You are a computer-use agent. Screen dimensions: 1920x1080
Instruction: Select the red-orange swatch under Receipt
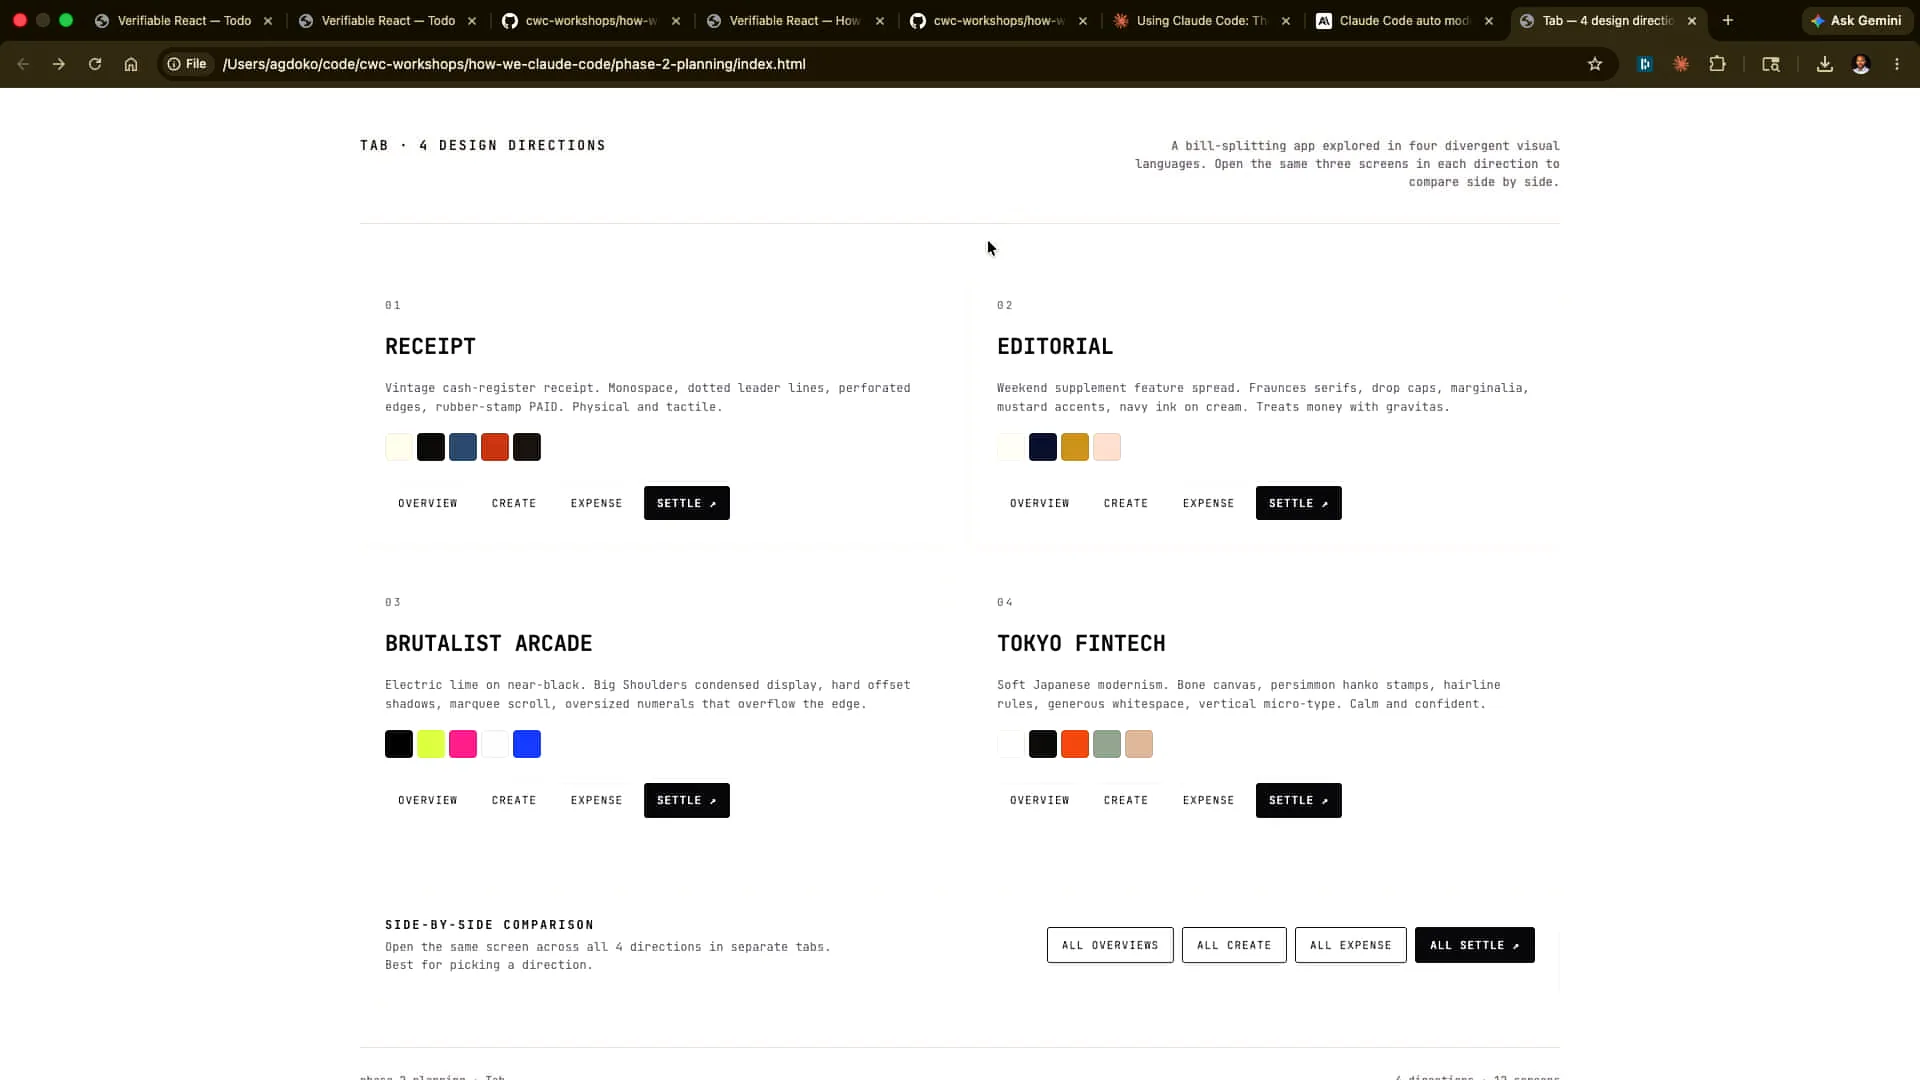pyautogui.click(x=495, y=447)
